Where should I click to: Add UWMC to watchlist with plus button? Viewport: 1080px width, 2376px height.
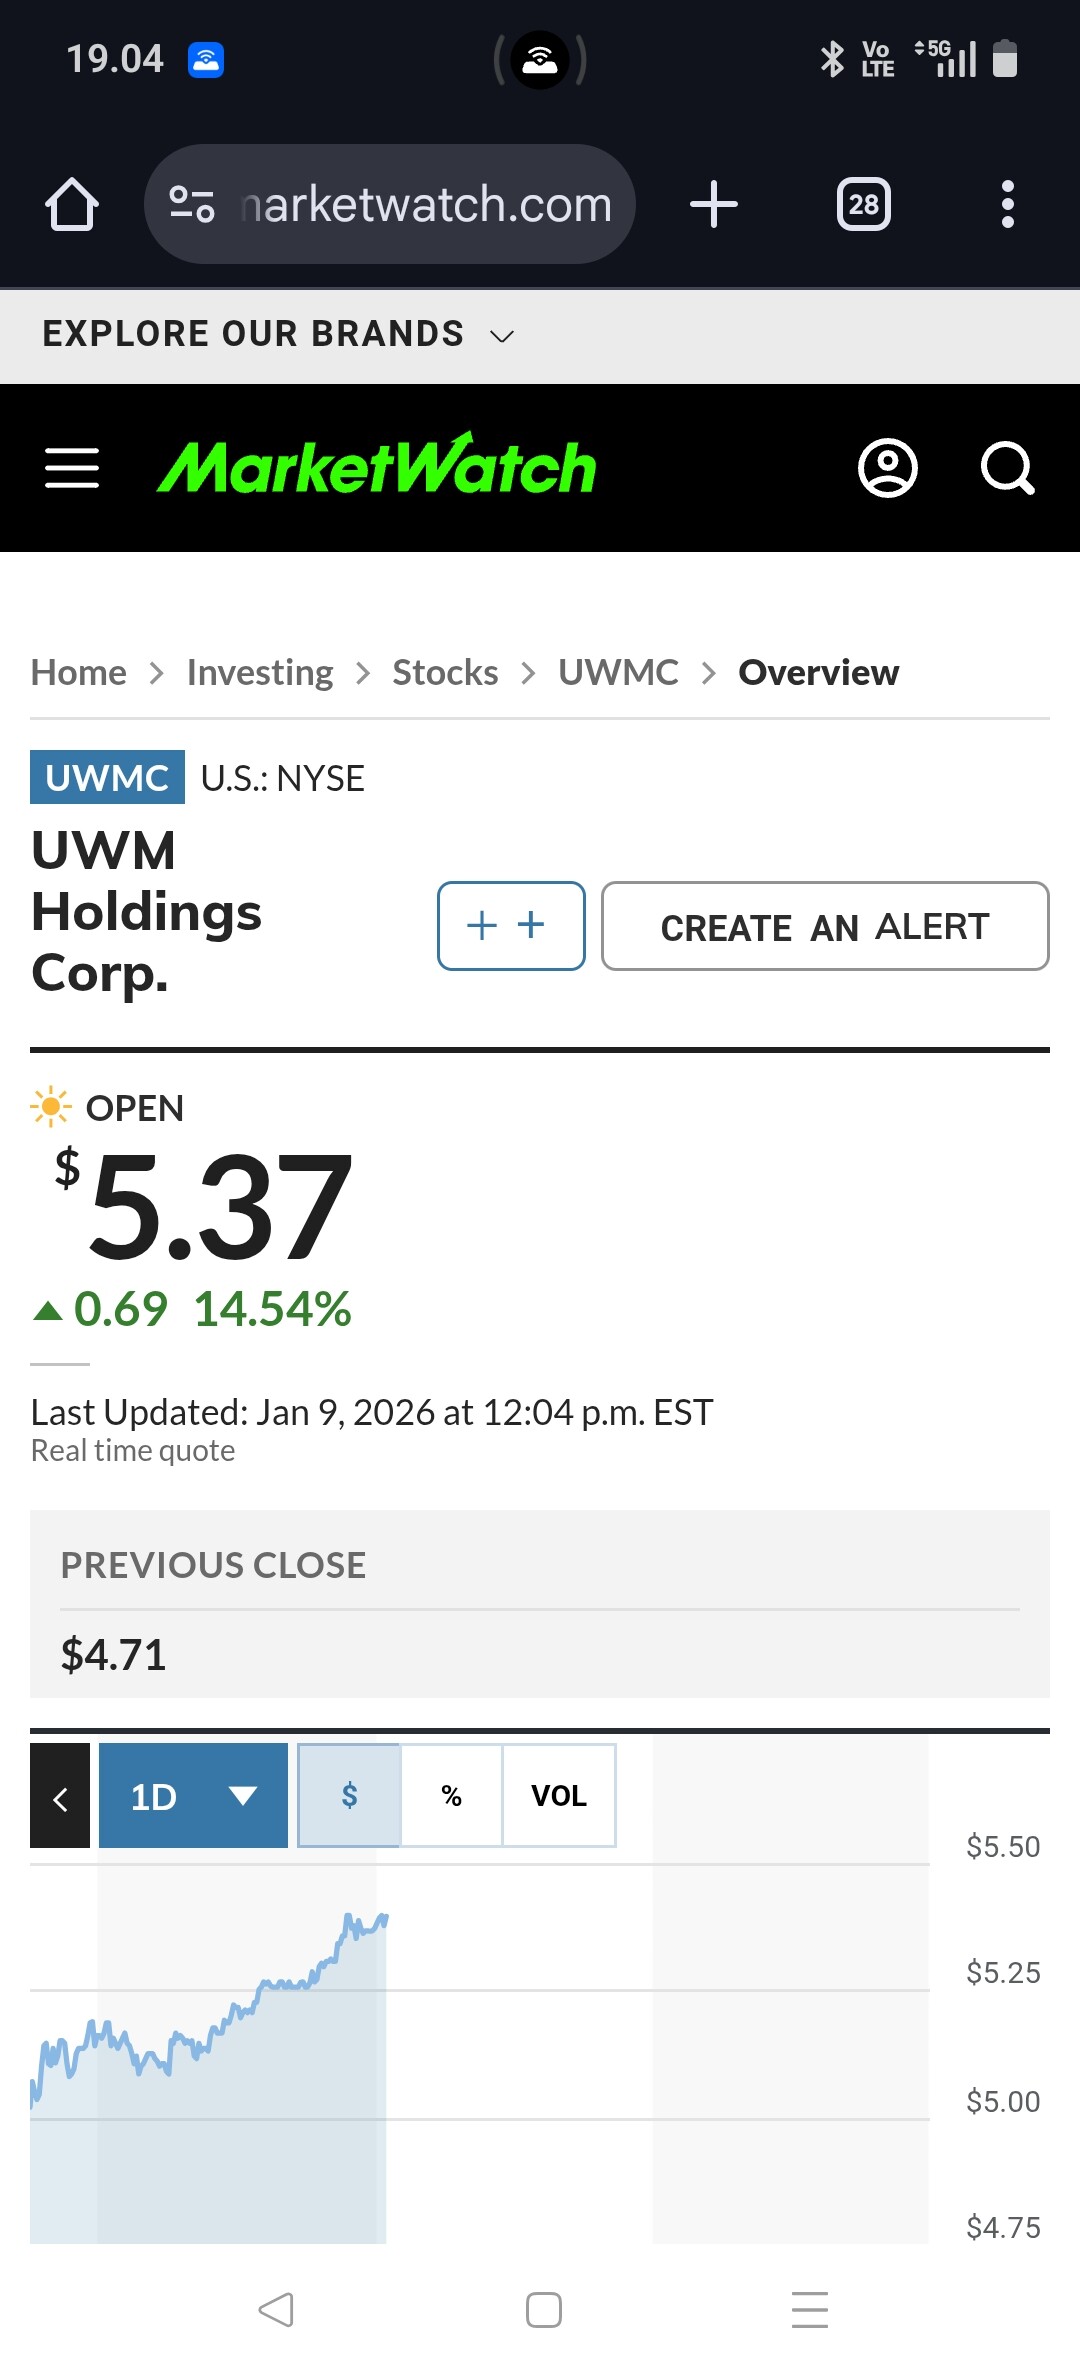(511, 926)
